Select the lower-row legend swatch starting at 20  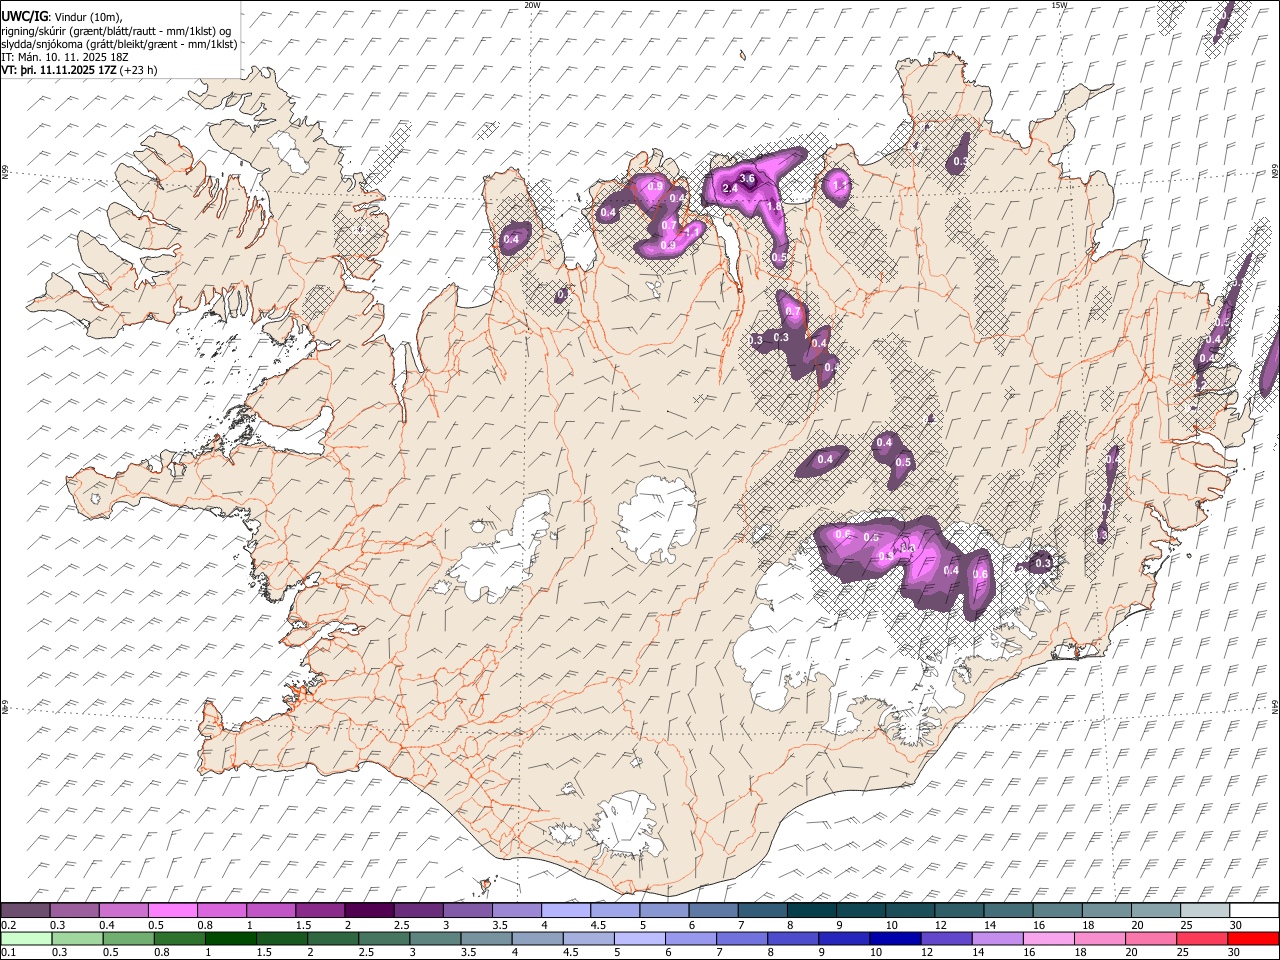click(1150, 938)
